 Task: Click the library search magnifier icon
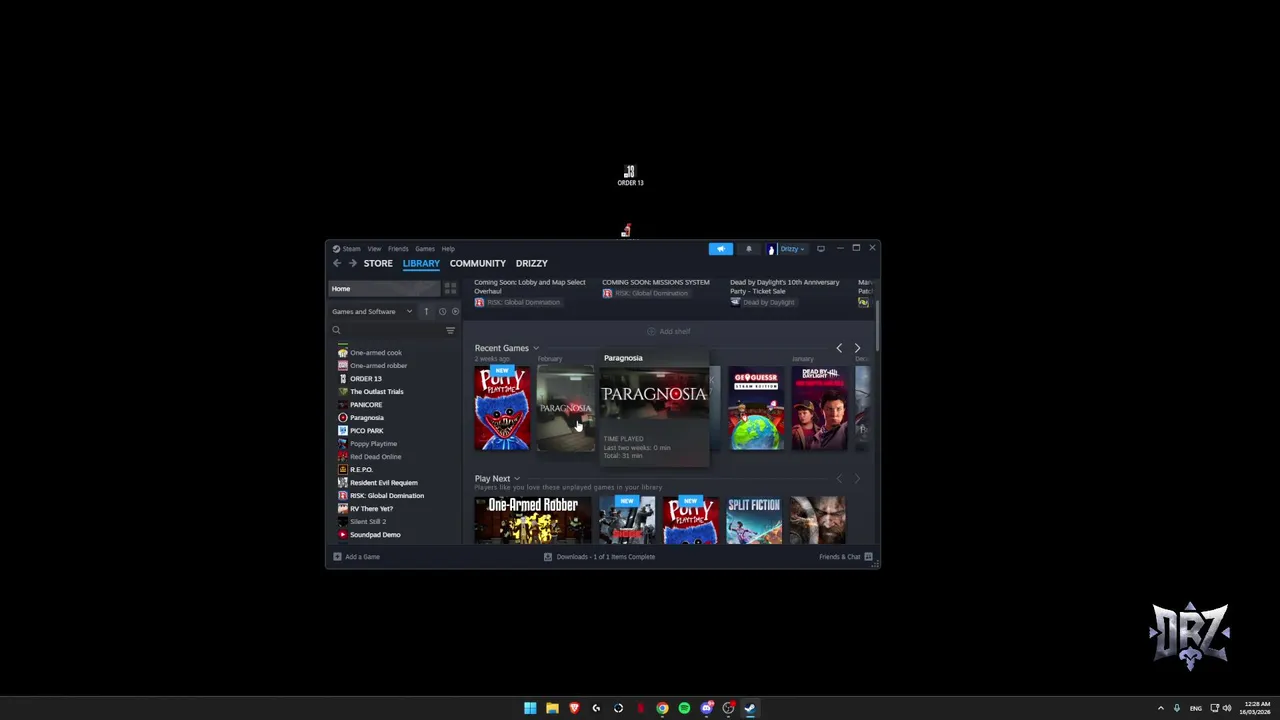(336, 330)
